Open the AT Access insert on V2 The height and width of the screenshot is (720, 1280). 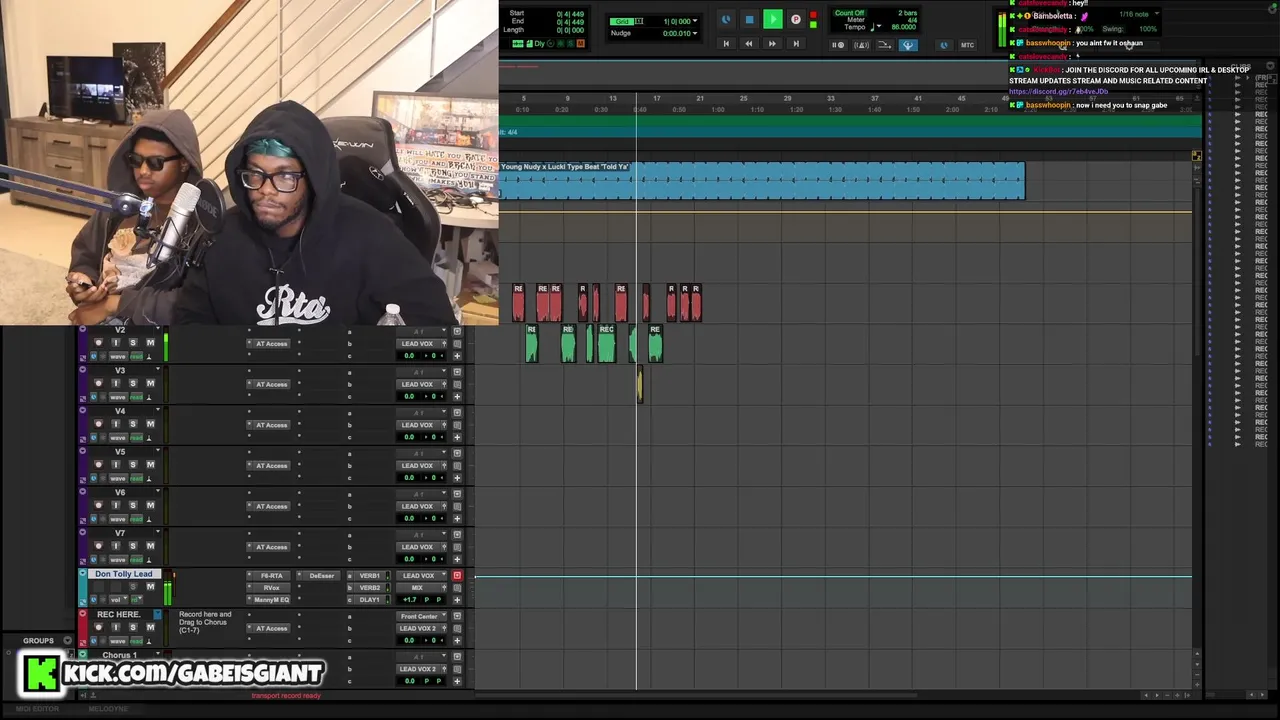(x=271, y=343)
